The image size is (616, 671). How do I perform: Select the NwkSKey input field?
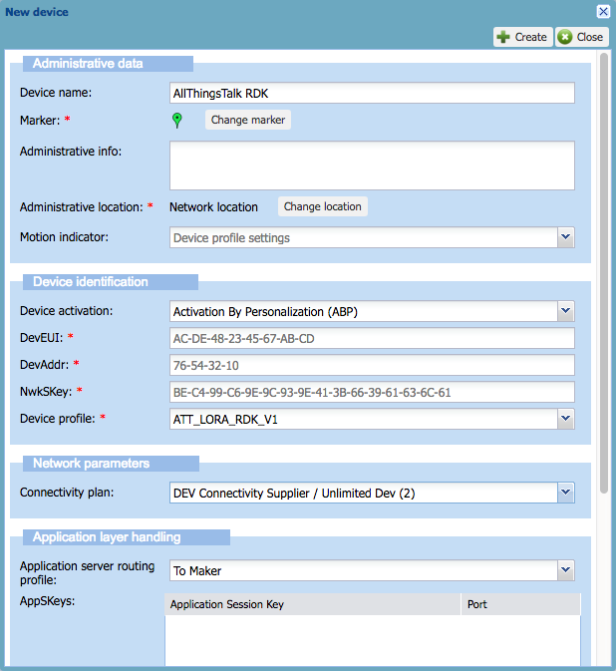(372, 392)
